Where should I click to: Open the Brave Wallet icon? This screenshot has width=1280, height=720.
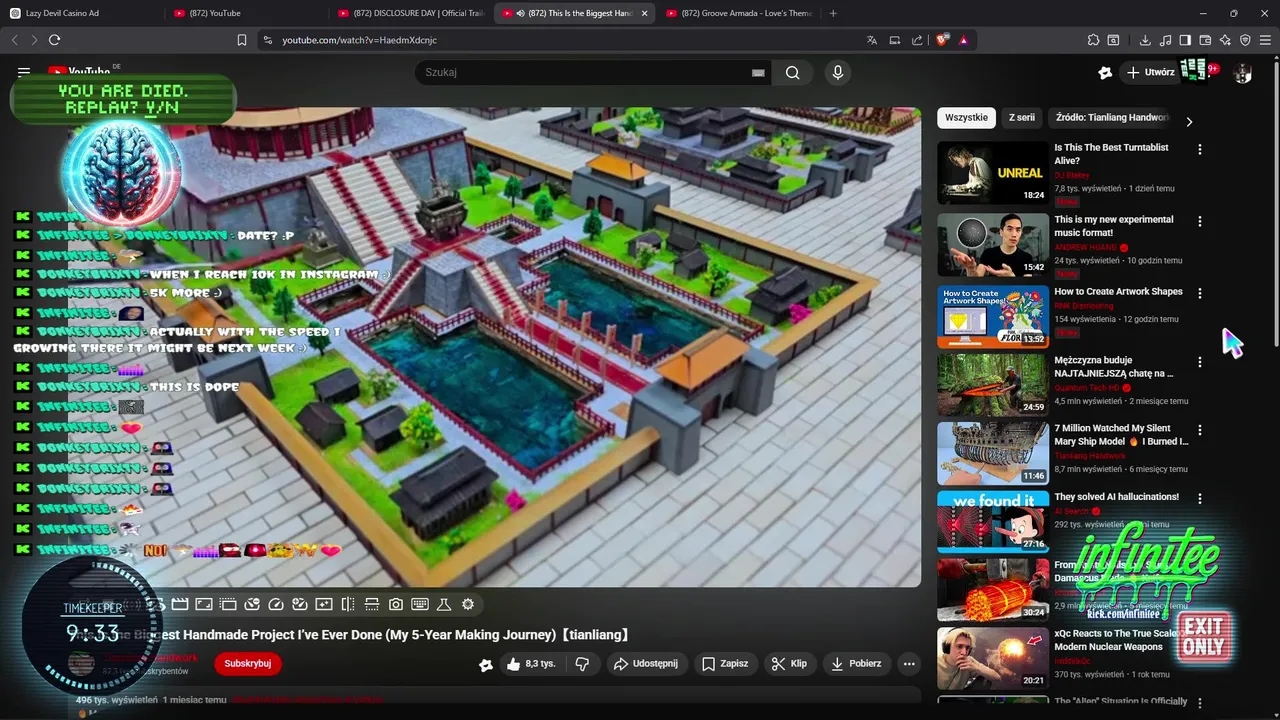tap(1205, 40)
